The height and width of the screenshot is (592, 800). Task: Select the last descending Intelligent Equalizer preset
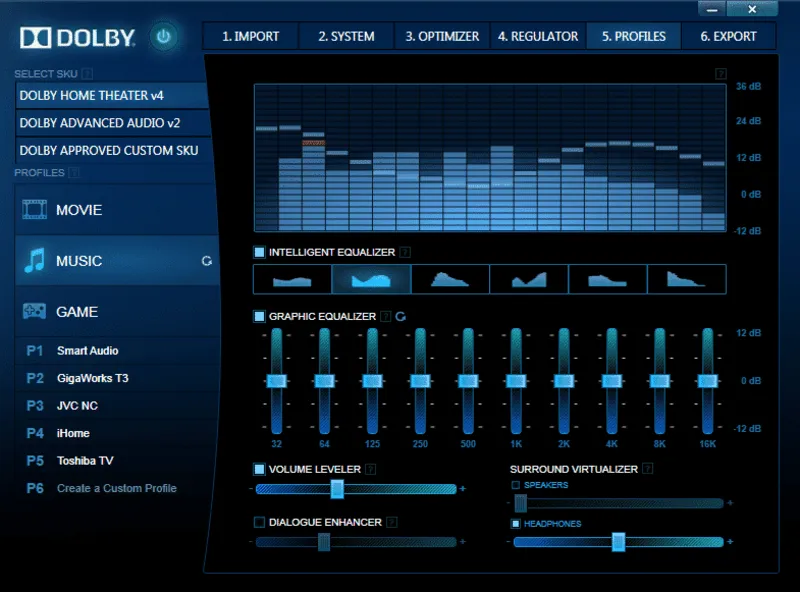686,279
